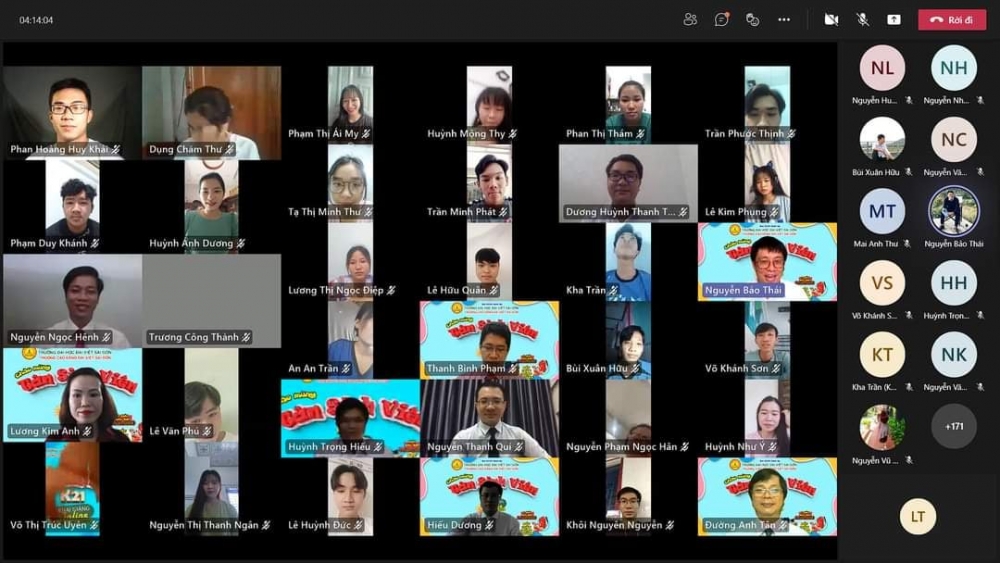1000x563 pixels.
Task: Click the share content icon
Action: pyautogui.click(x=894, y=19)
